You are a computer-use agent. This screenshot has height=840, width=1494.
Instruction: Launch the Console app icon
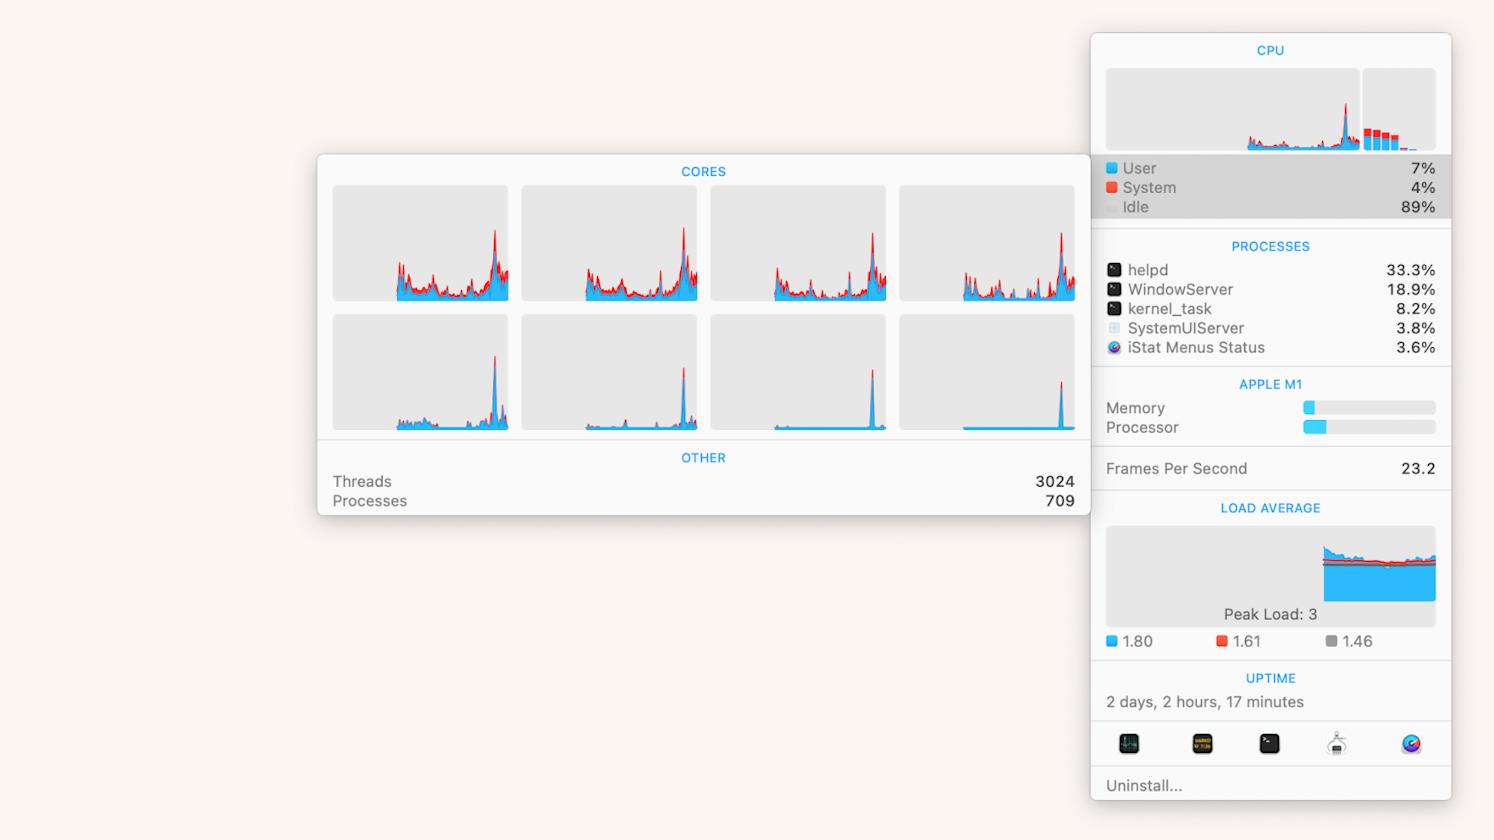click(x=1202, y=743)
